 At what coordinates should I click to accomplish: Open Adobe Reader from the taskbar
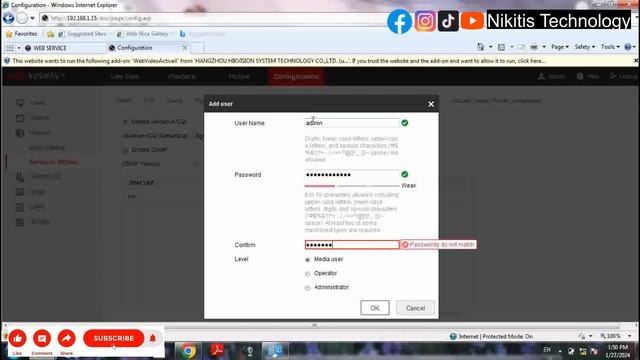click(x=217, y=351)
